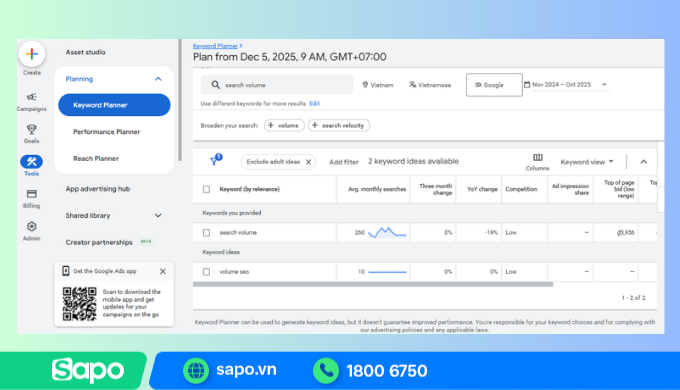Open Billing card icon
This screenshot has width=680, height=390.
click(32, 194)
